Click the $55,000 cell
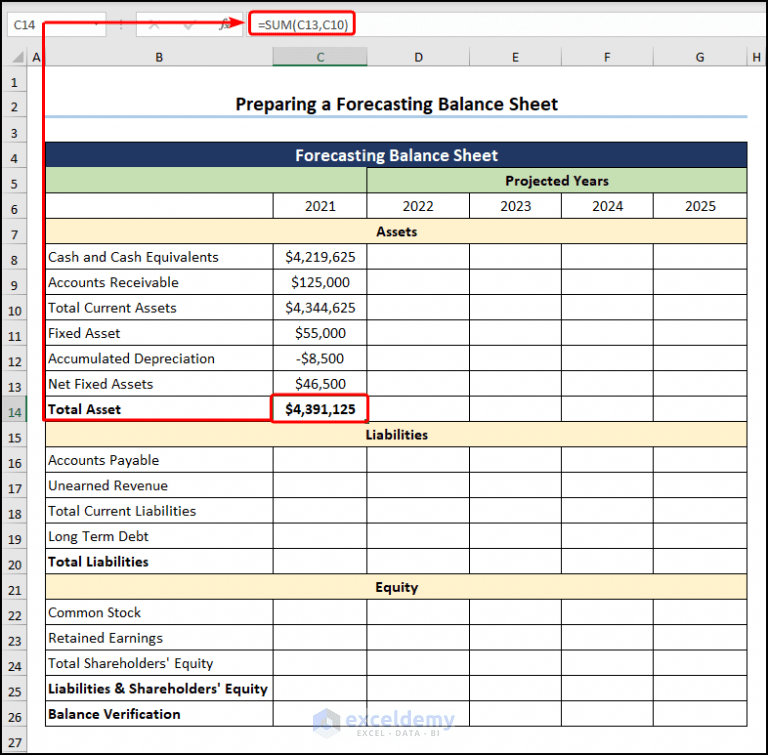 pyautogui.click(x=320, y=333)
